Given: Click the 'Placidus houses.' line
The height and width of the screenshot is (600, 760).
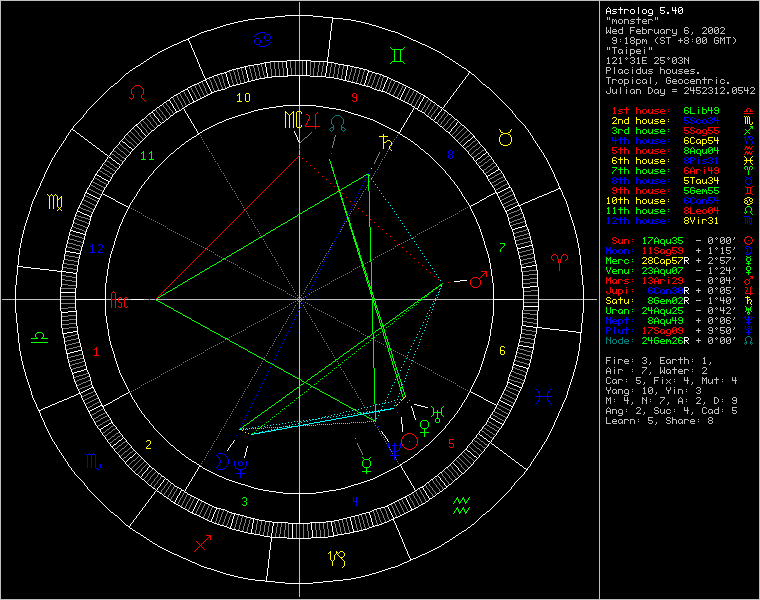Looking at the screenshot, I should [653, 71].
